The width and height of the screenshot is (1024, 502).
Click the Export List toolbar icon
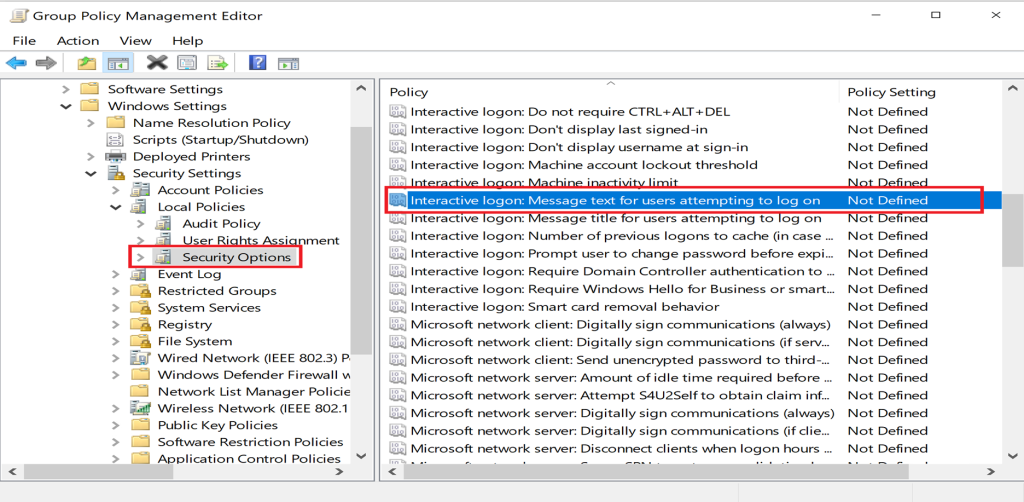coord(218,63)
